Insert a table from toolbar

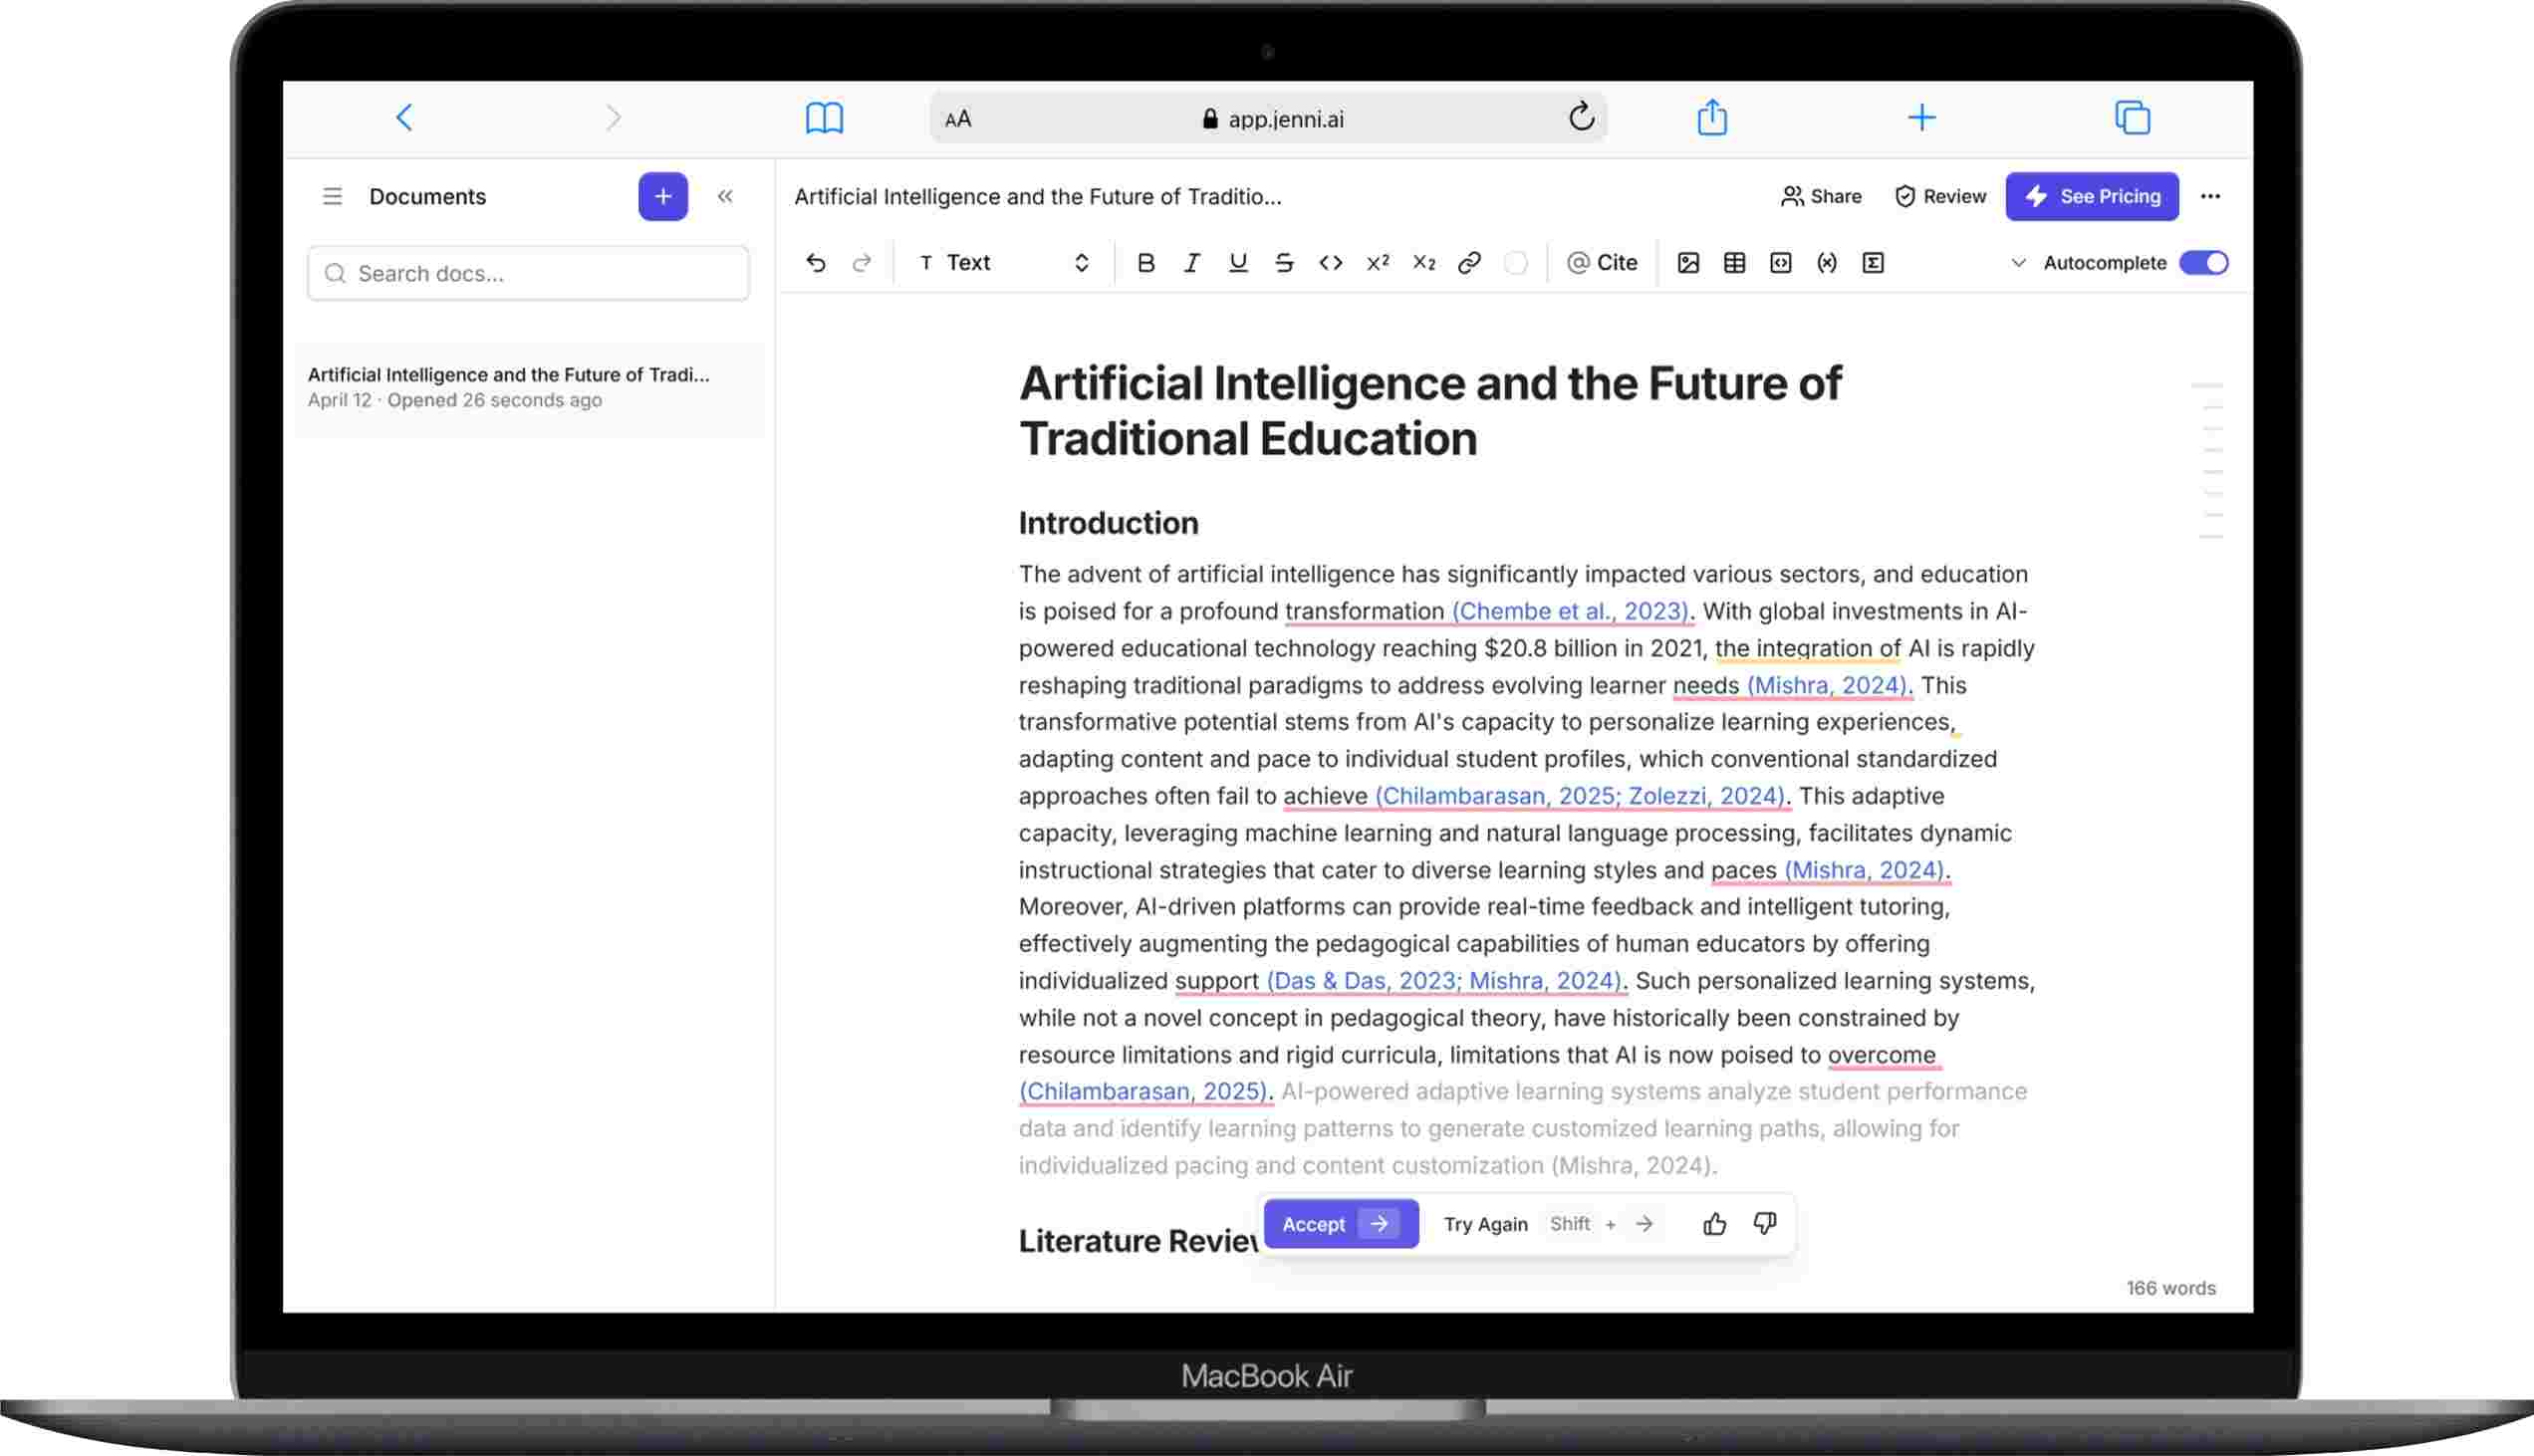(x=1735, y=263)
